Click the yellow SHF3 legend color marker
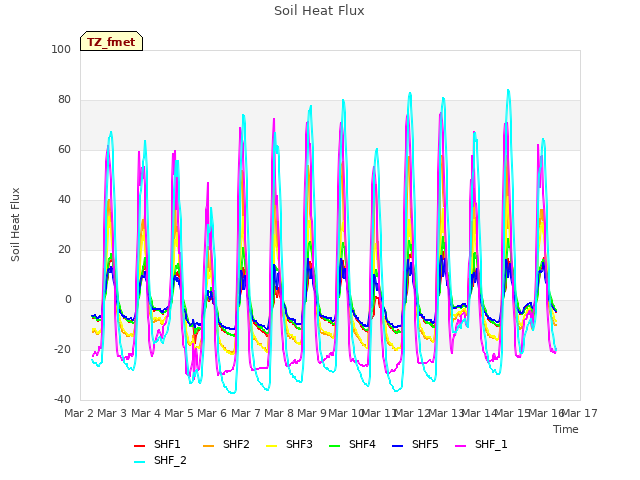 pyautogui.click(x=271, y=446)
